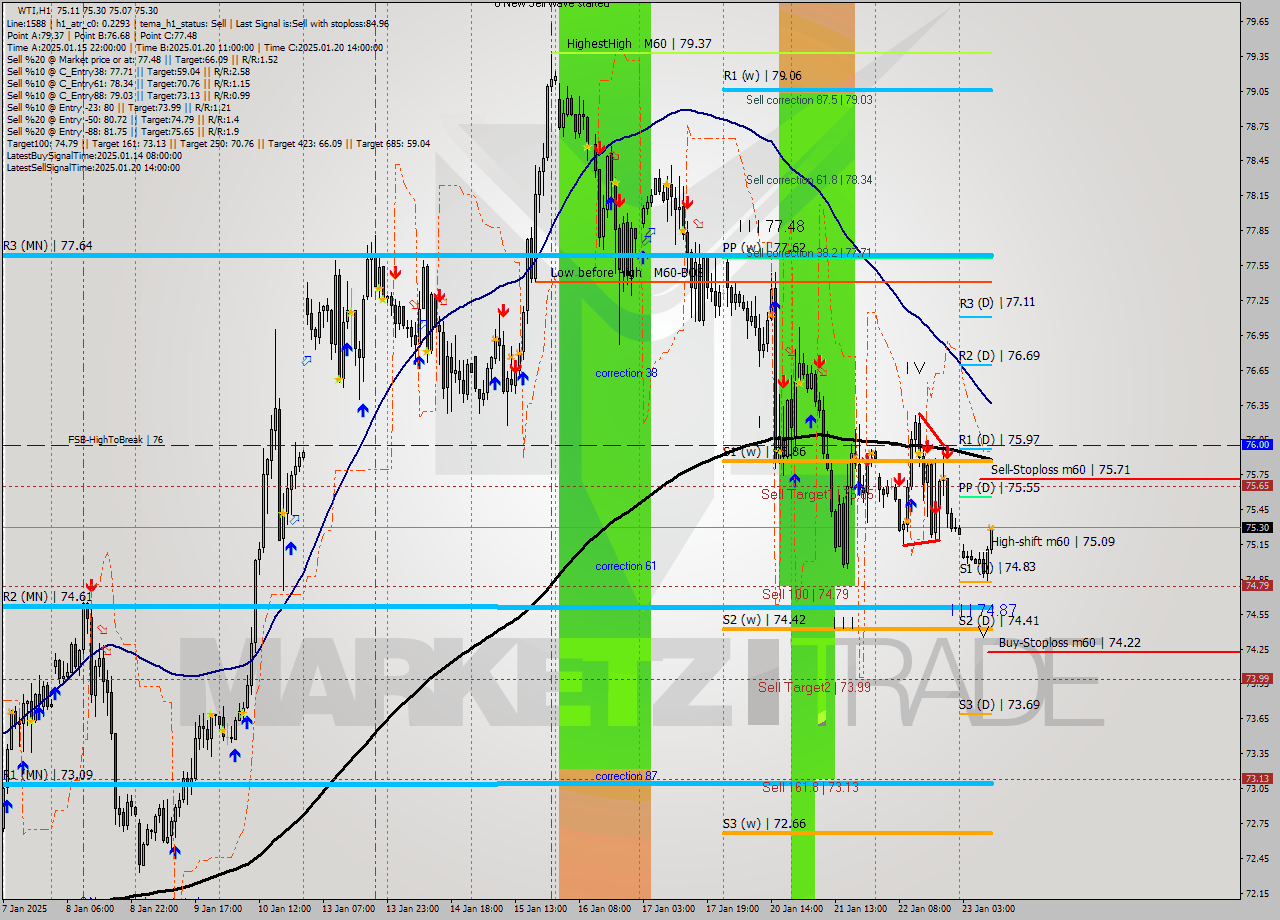Click the R2 (MN) | 74.61 monthly level label
This screenshot has height=920, width=1280.
(48, 596)
